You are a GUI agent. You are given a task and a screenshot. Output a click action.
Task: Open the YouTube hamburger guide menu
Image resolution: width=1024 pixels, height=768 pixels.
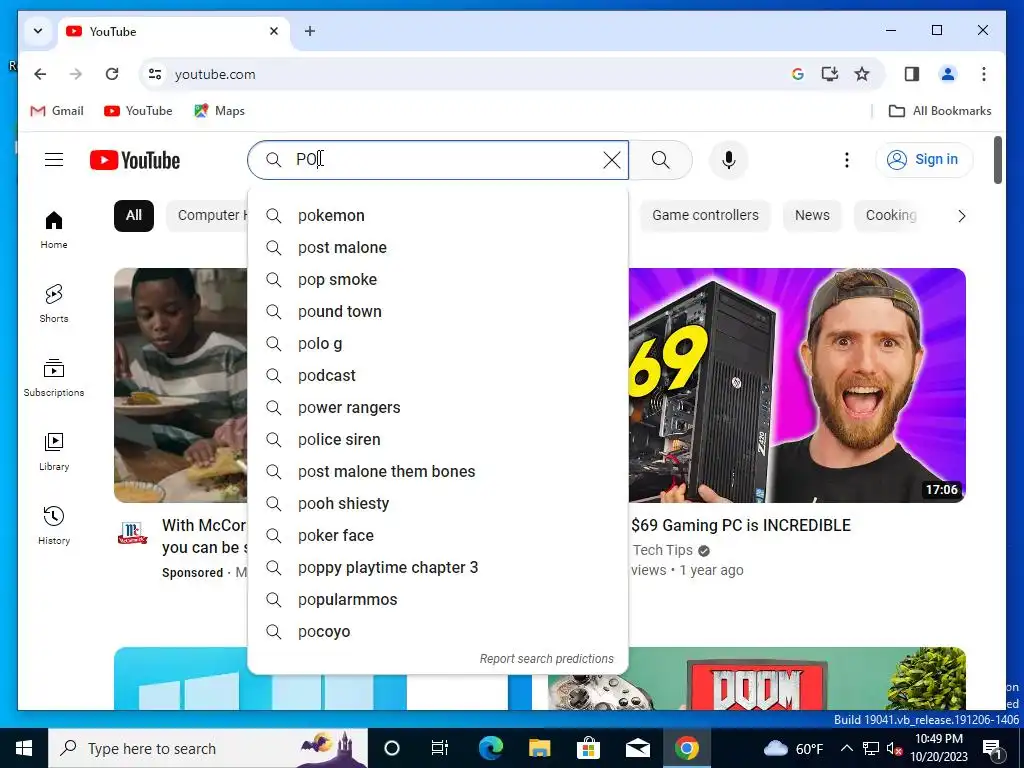point(54,160)
